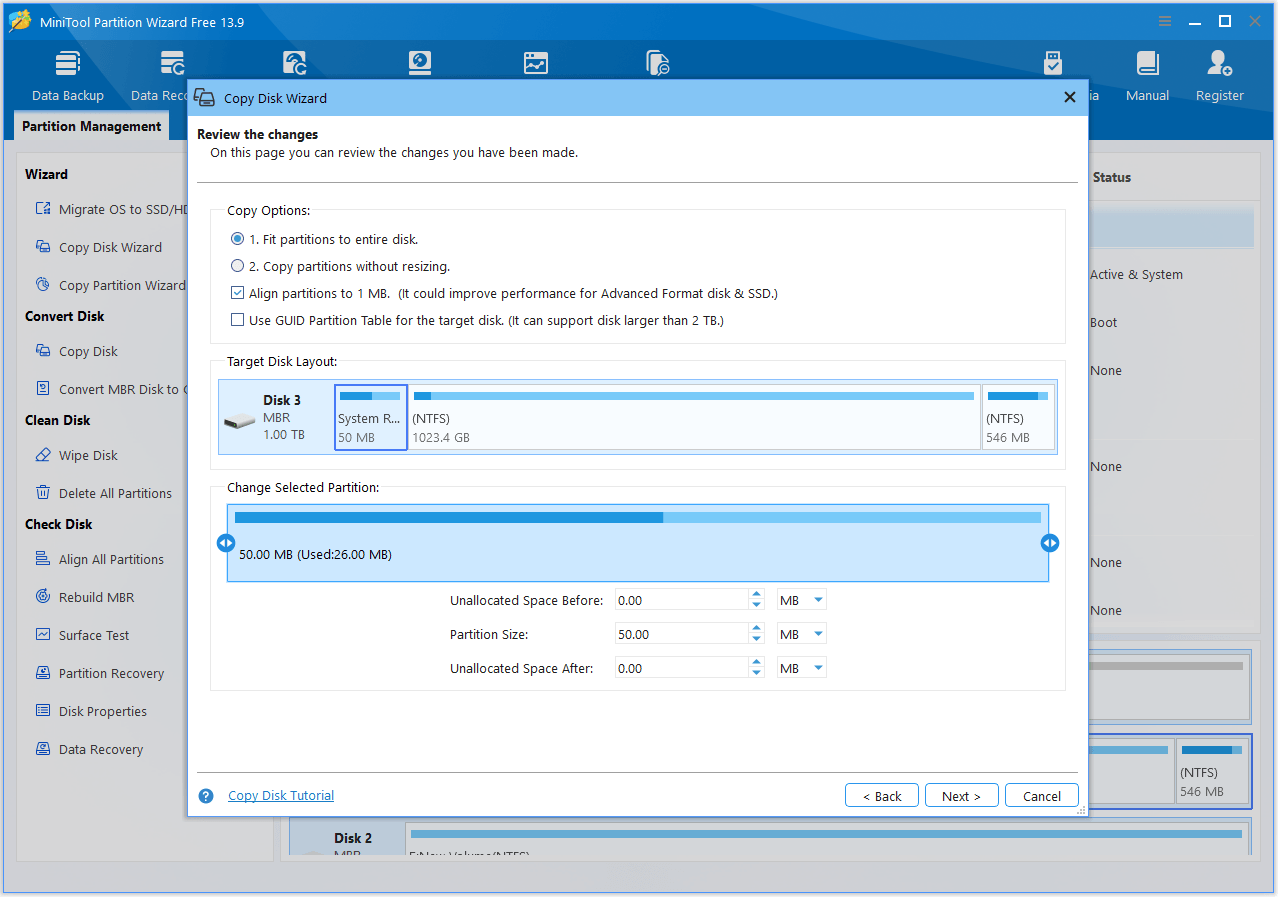
Task: Open Partition Recovery in sidebar
Action: click(111, 673)
